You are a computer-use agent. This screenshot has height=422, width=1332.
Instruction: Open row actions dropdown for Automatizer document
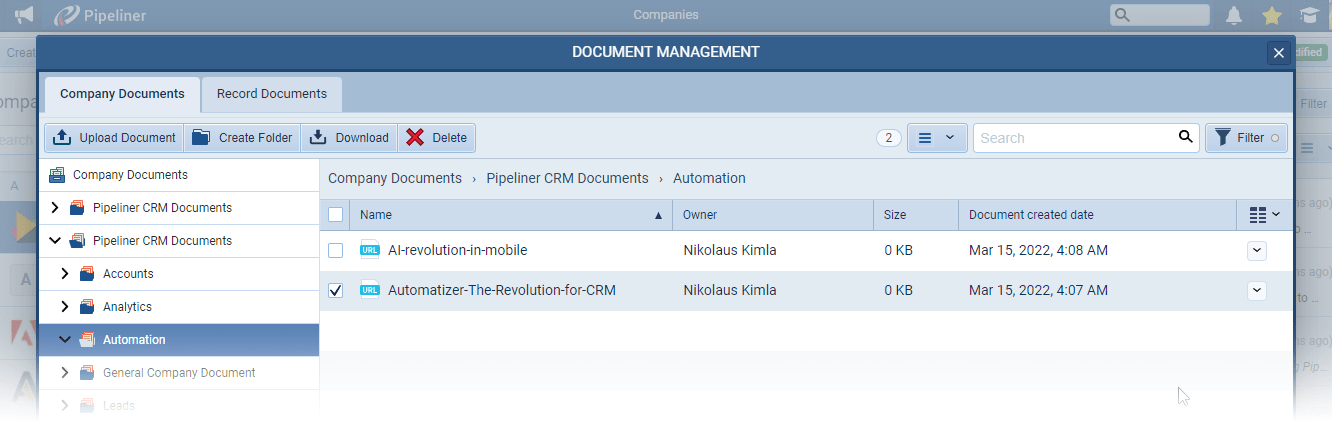point(1257,290)
